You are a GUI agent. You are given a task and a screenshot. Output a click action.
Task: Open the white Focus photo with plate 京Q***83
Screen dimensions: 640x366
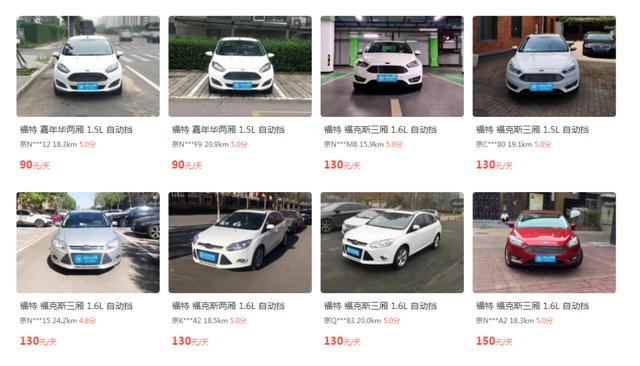pyautogui.click(x=392, y=242)
